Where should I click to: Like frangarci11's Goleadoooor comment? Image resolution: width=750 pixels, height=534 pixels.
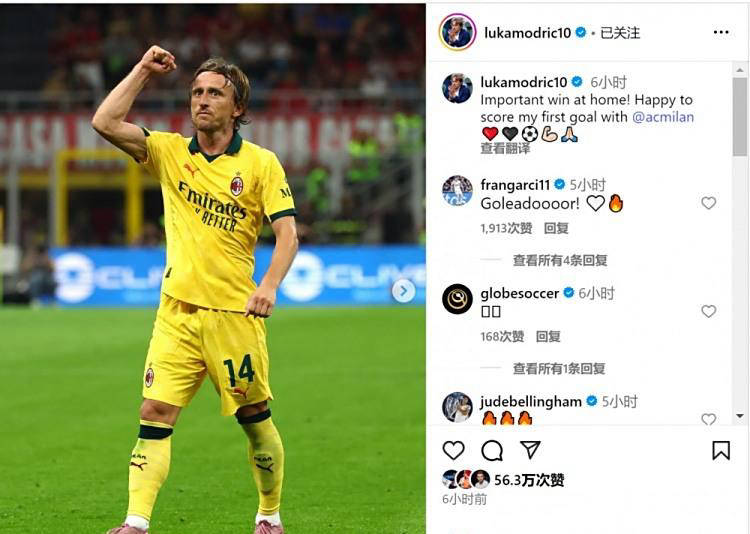point(708,203)
